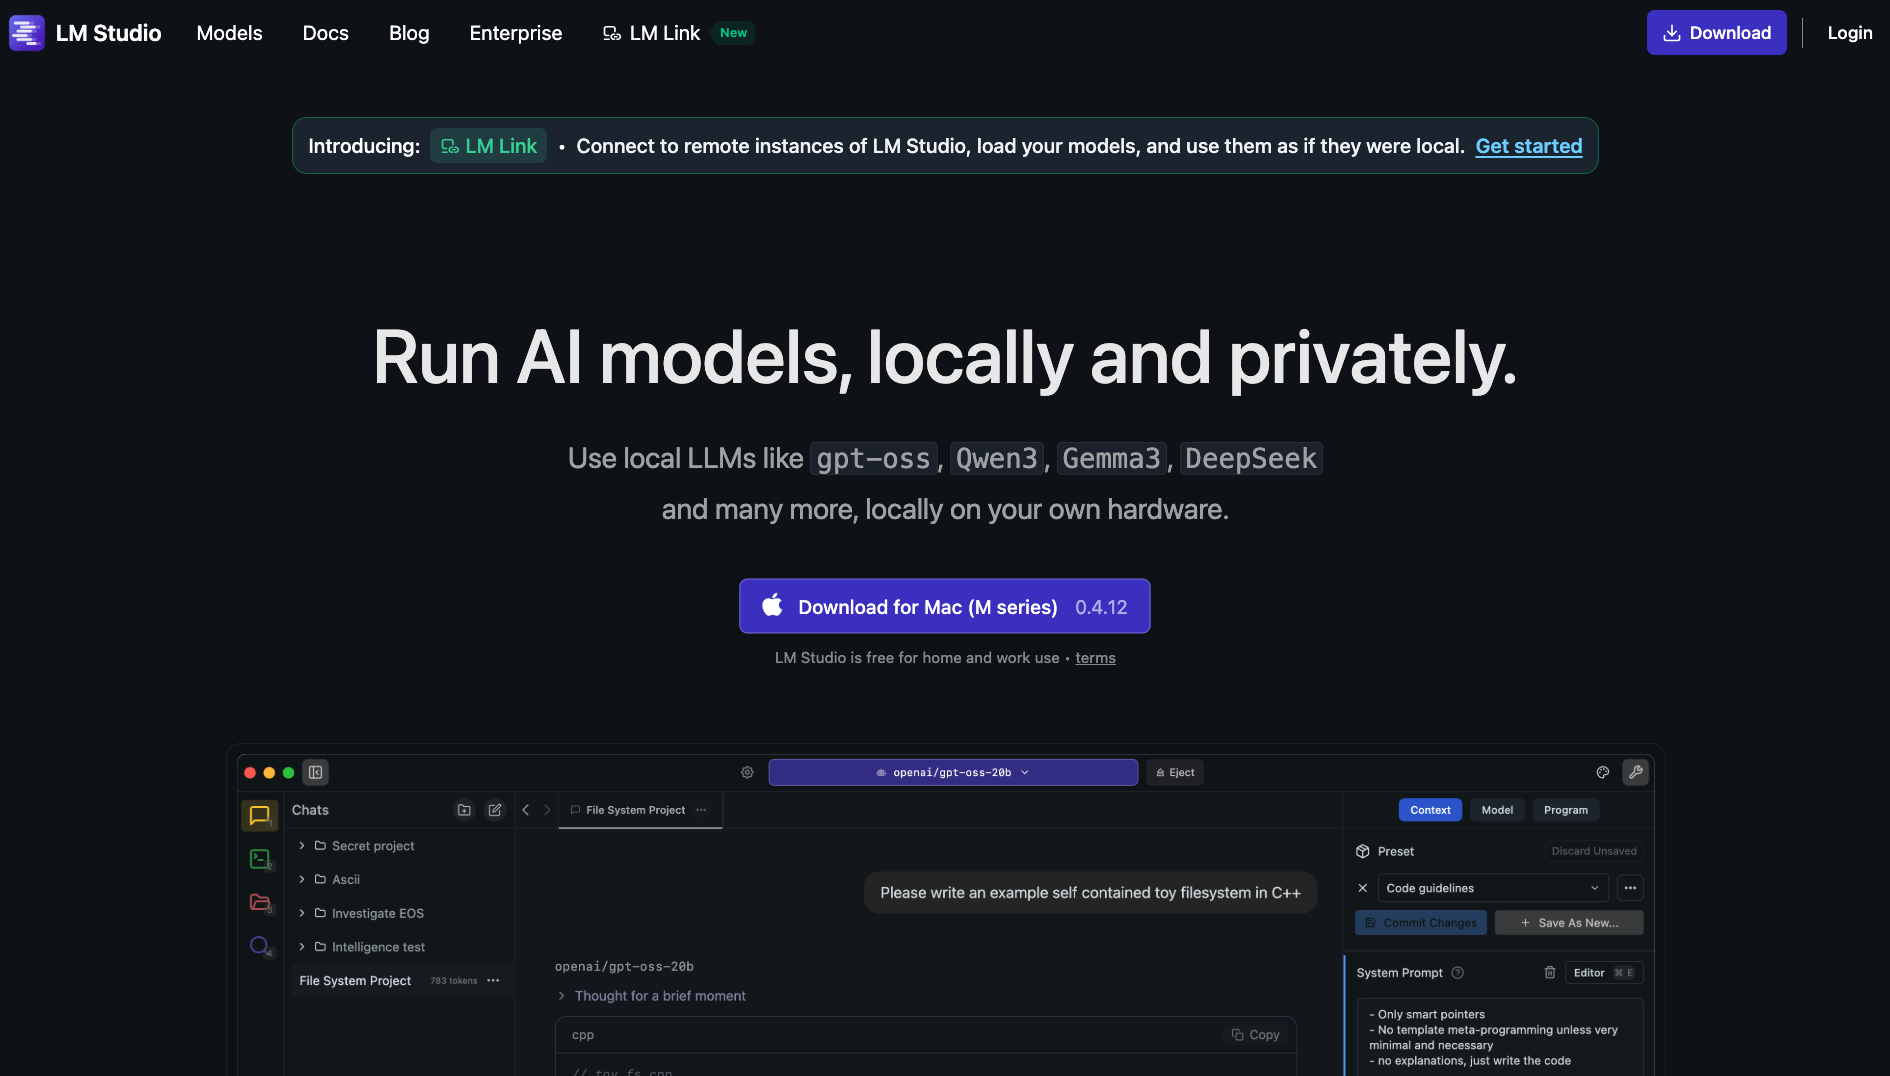Start a new chat with the pencil icon
This screenshot has width=1890, height=1076.
(x=495, y=810)
